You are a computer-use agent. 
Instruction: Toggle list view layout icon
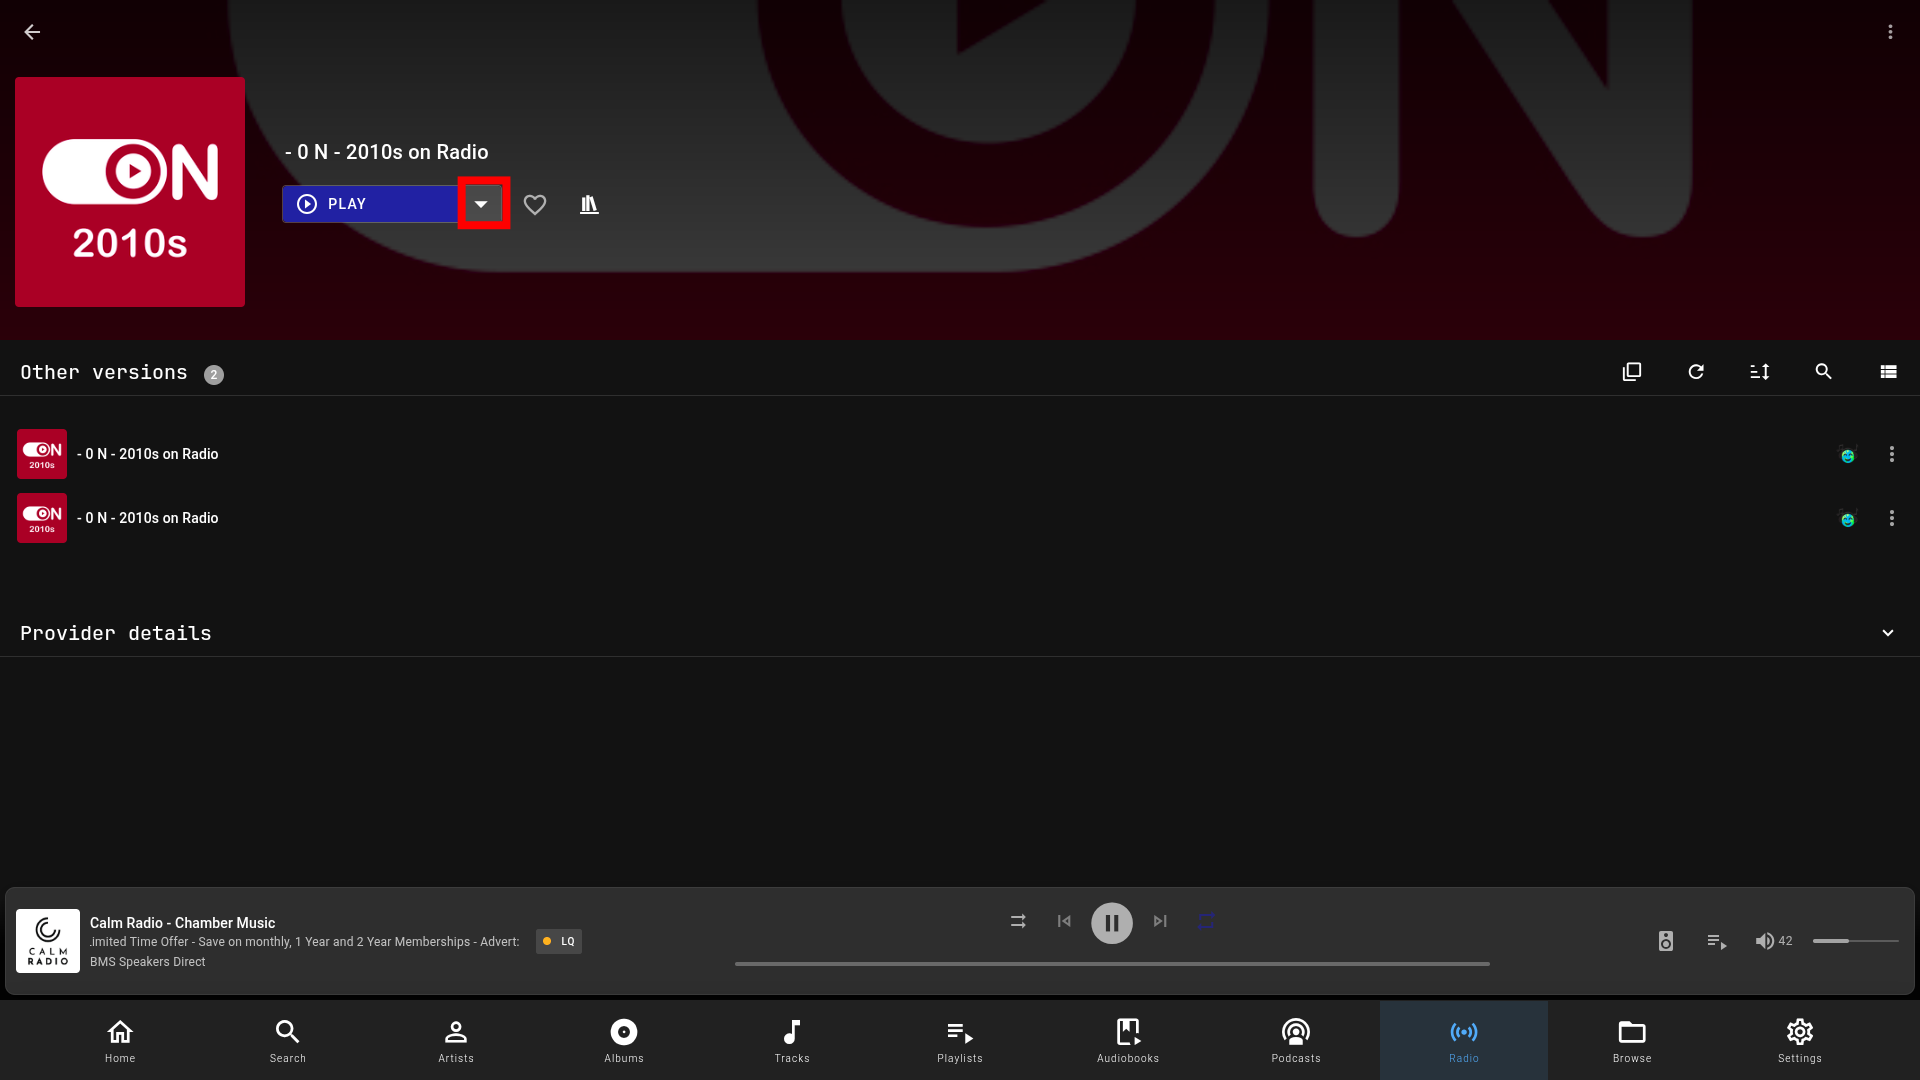click(1888, 372)
